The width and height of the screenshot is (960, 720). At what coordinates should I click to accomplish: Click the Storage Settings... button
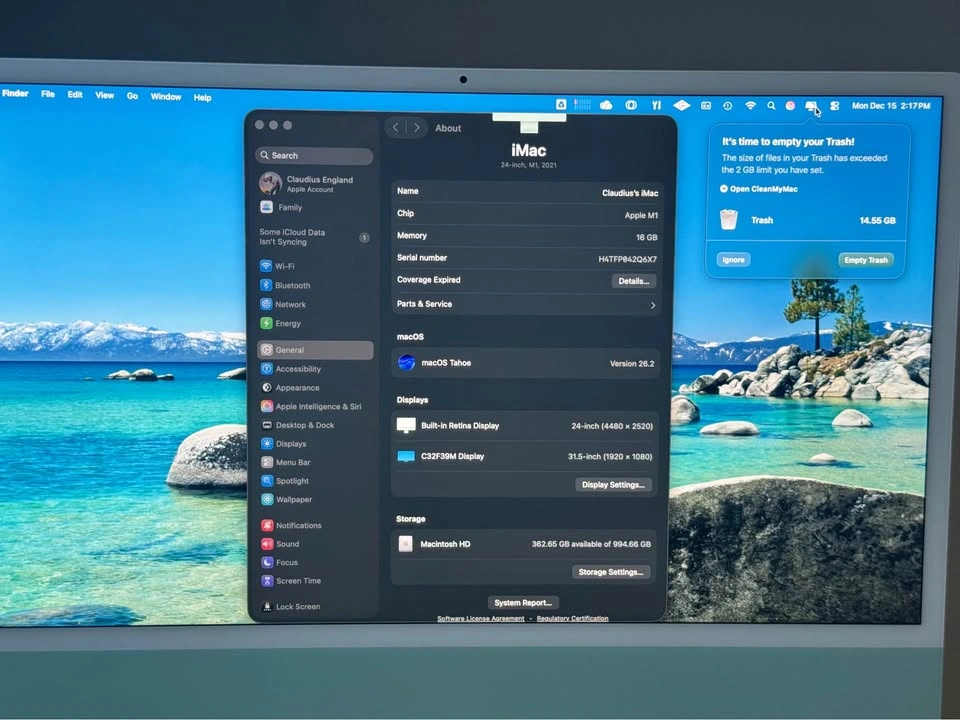point(610,572)
